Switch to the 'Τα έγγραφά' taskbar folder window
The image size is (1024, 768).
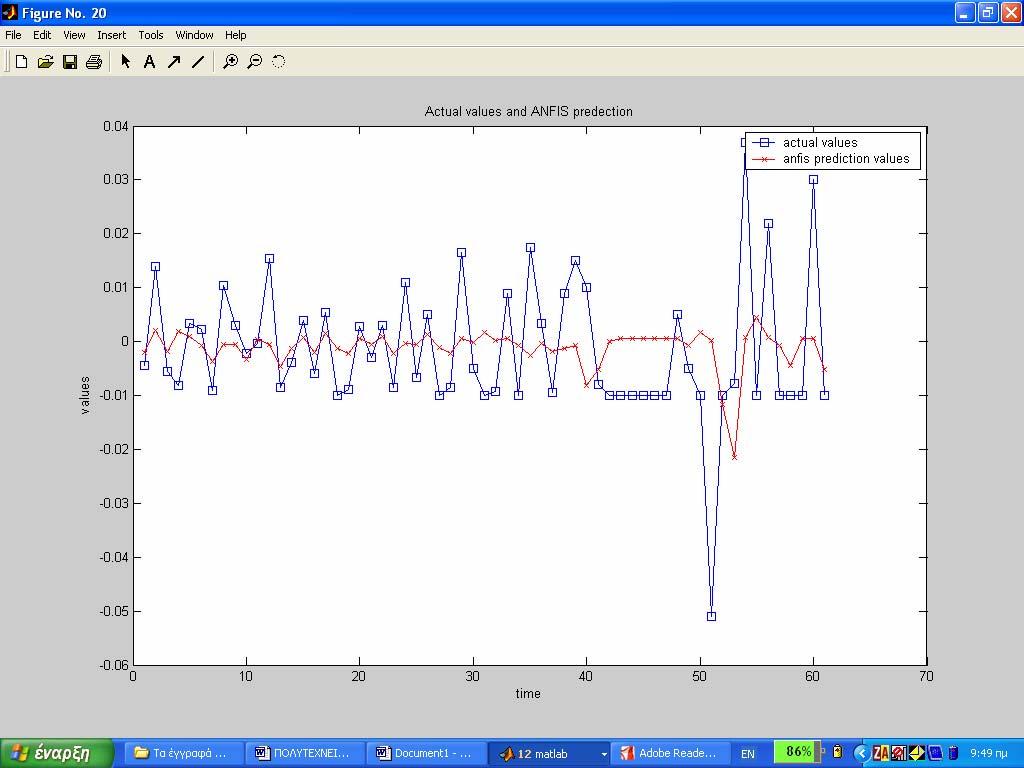click(x=183, y=753)
